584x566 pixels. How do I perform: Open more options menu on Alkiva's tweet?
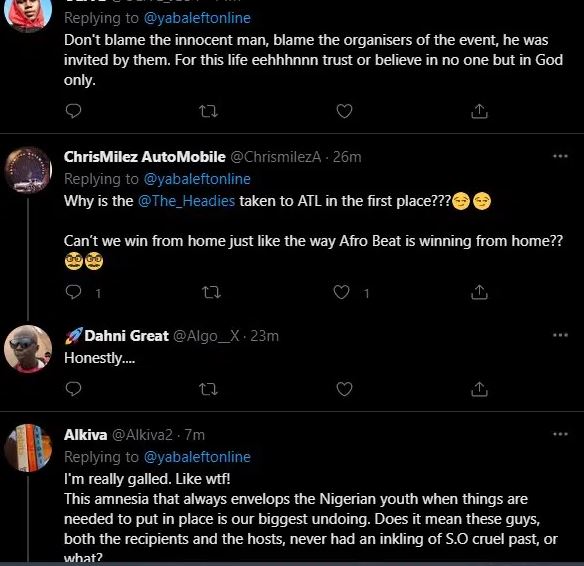pos(560,434)
